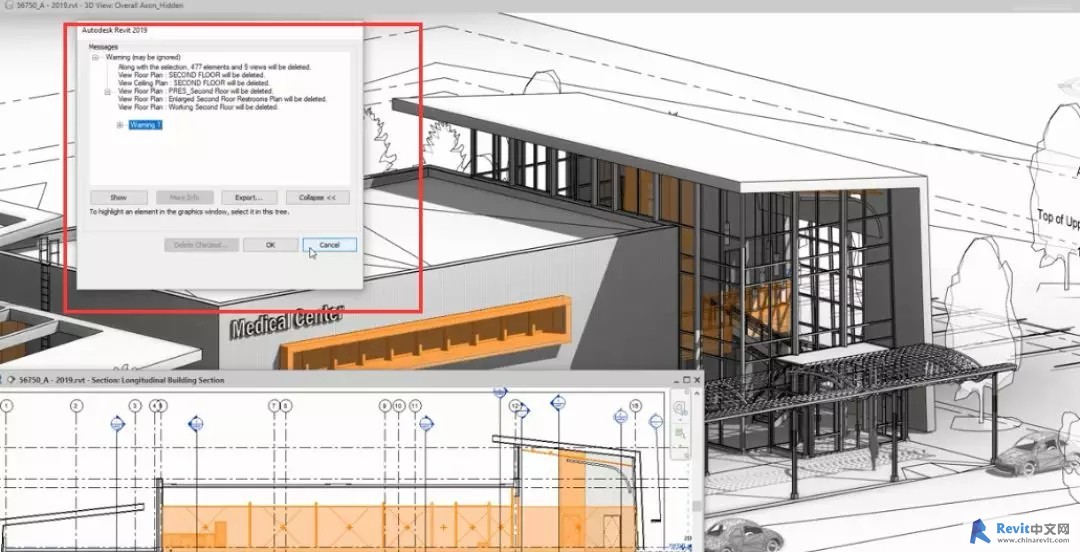Select grid bubble 8 in the section view
The image size is (1080, 552).
click(x=286, y=406)
